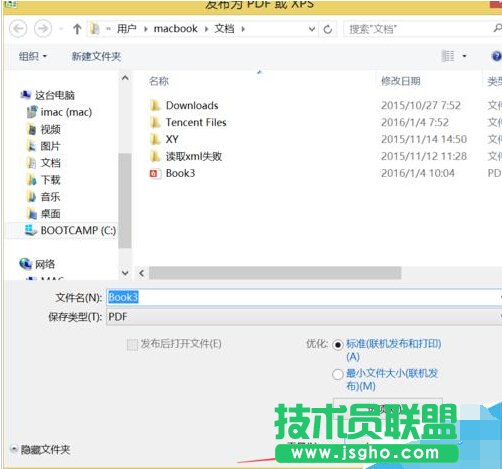
Task: Click the 文件名 input field
Action: click(x=303, y=297)
